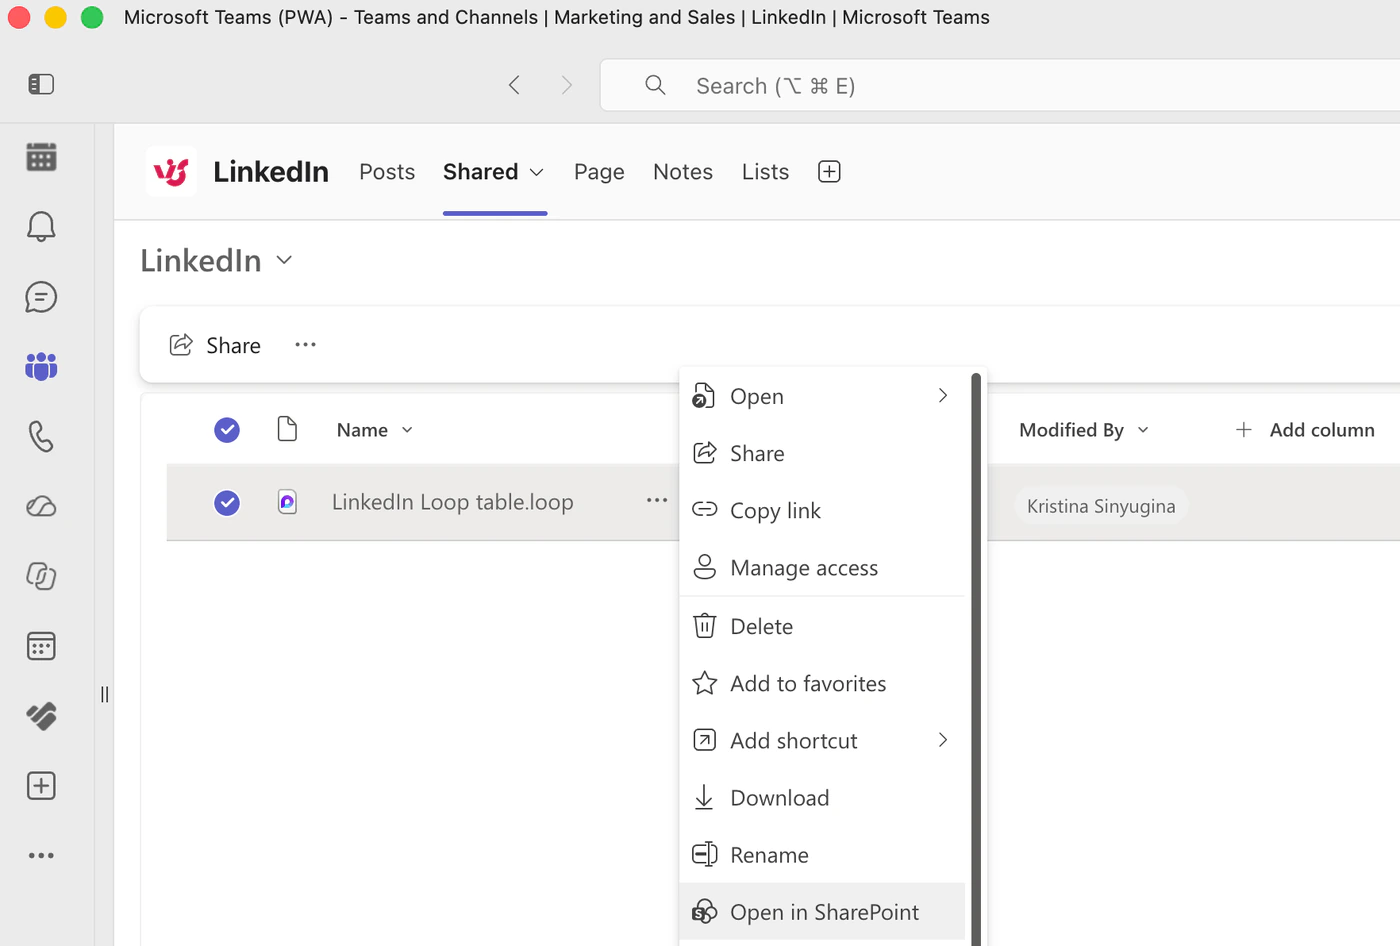Click the search magnifier icon
The image size is (1400, 946).
[655, 85]
